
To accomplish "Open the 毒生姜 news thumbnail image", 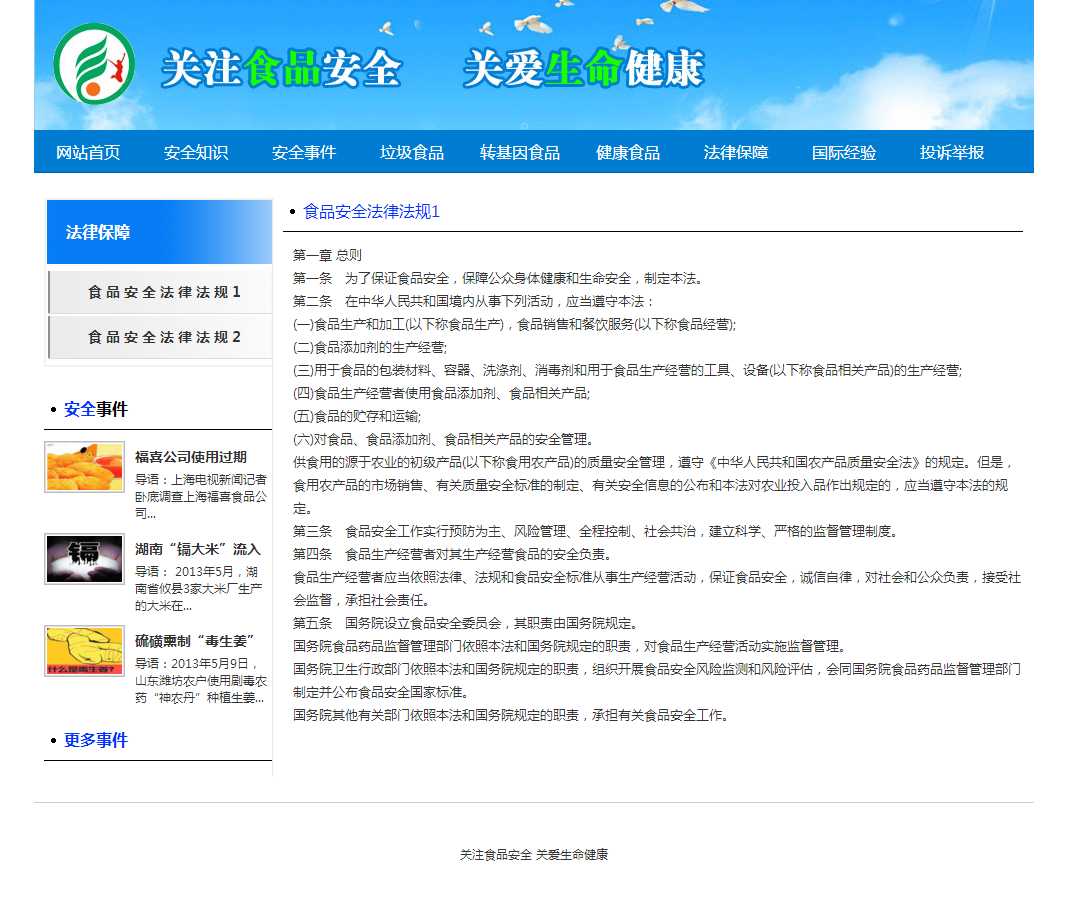I will point(85,651).
